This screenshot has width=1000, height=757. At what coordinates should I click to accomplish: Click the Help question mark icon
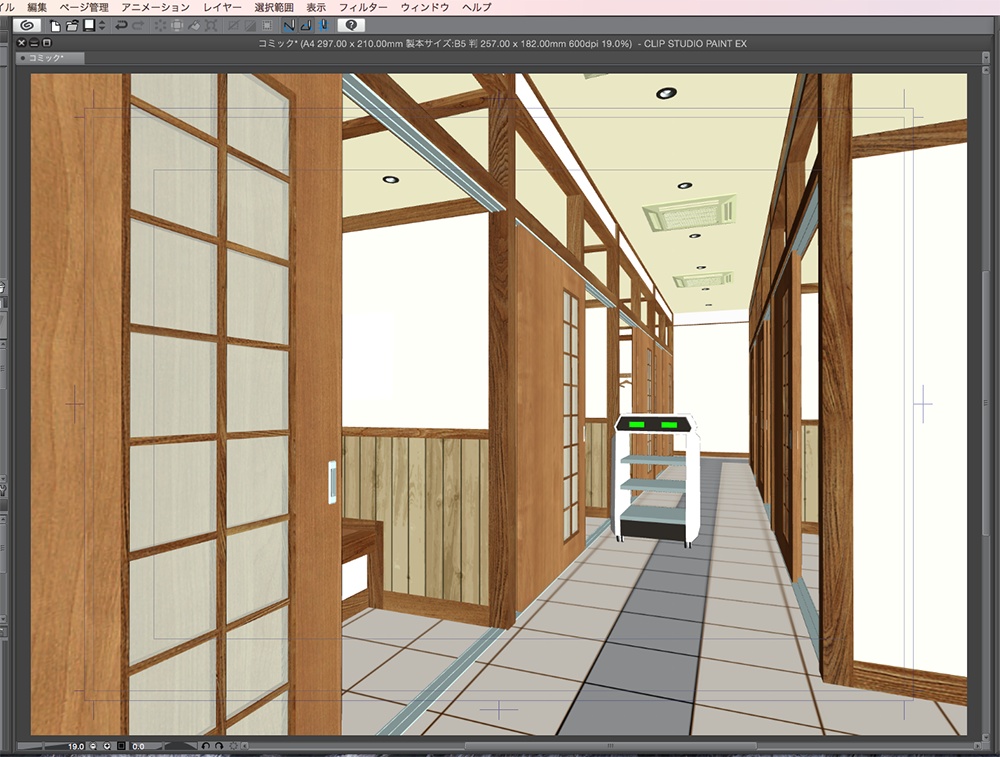pos(351,25)
